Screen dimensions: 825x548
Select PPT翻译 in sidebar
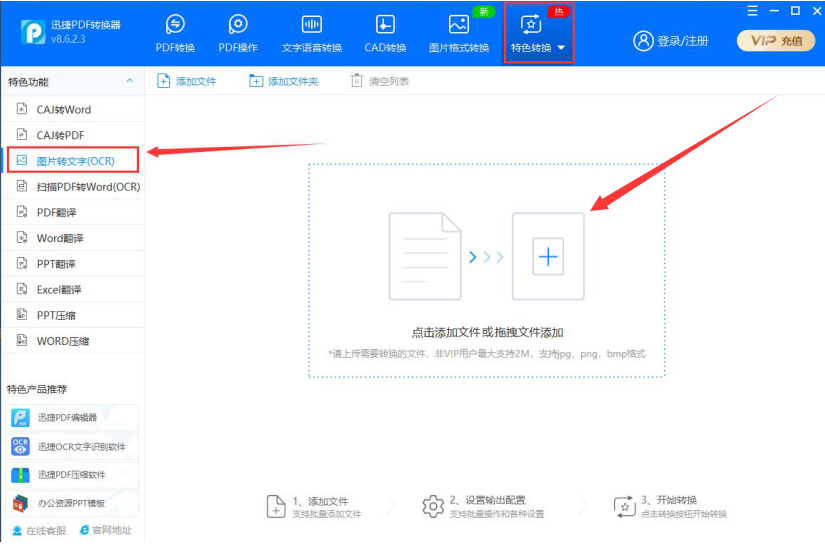(x=73, y=263)
